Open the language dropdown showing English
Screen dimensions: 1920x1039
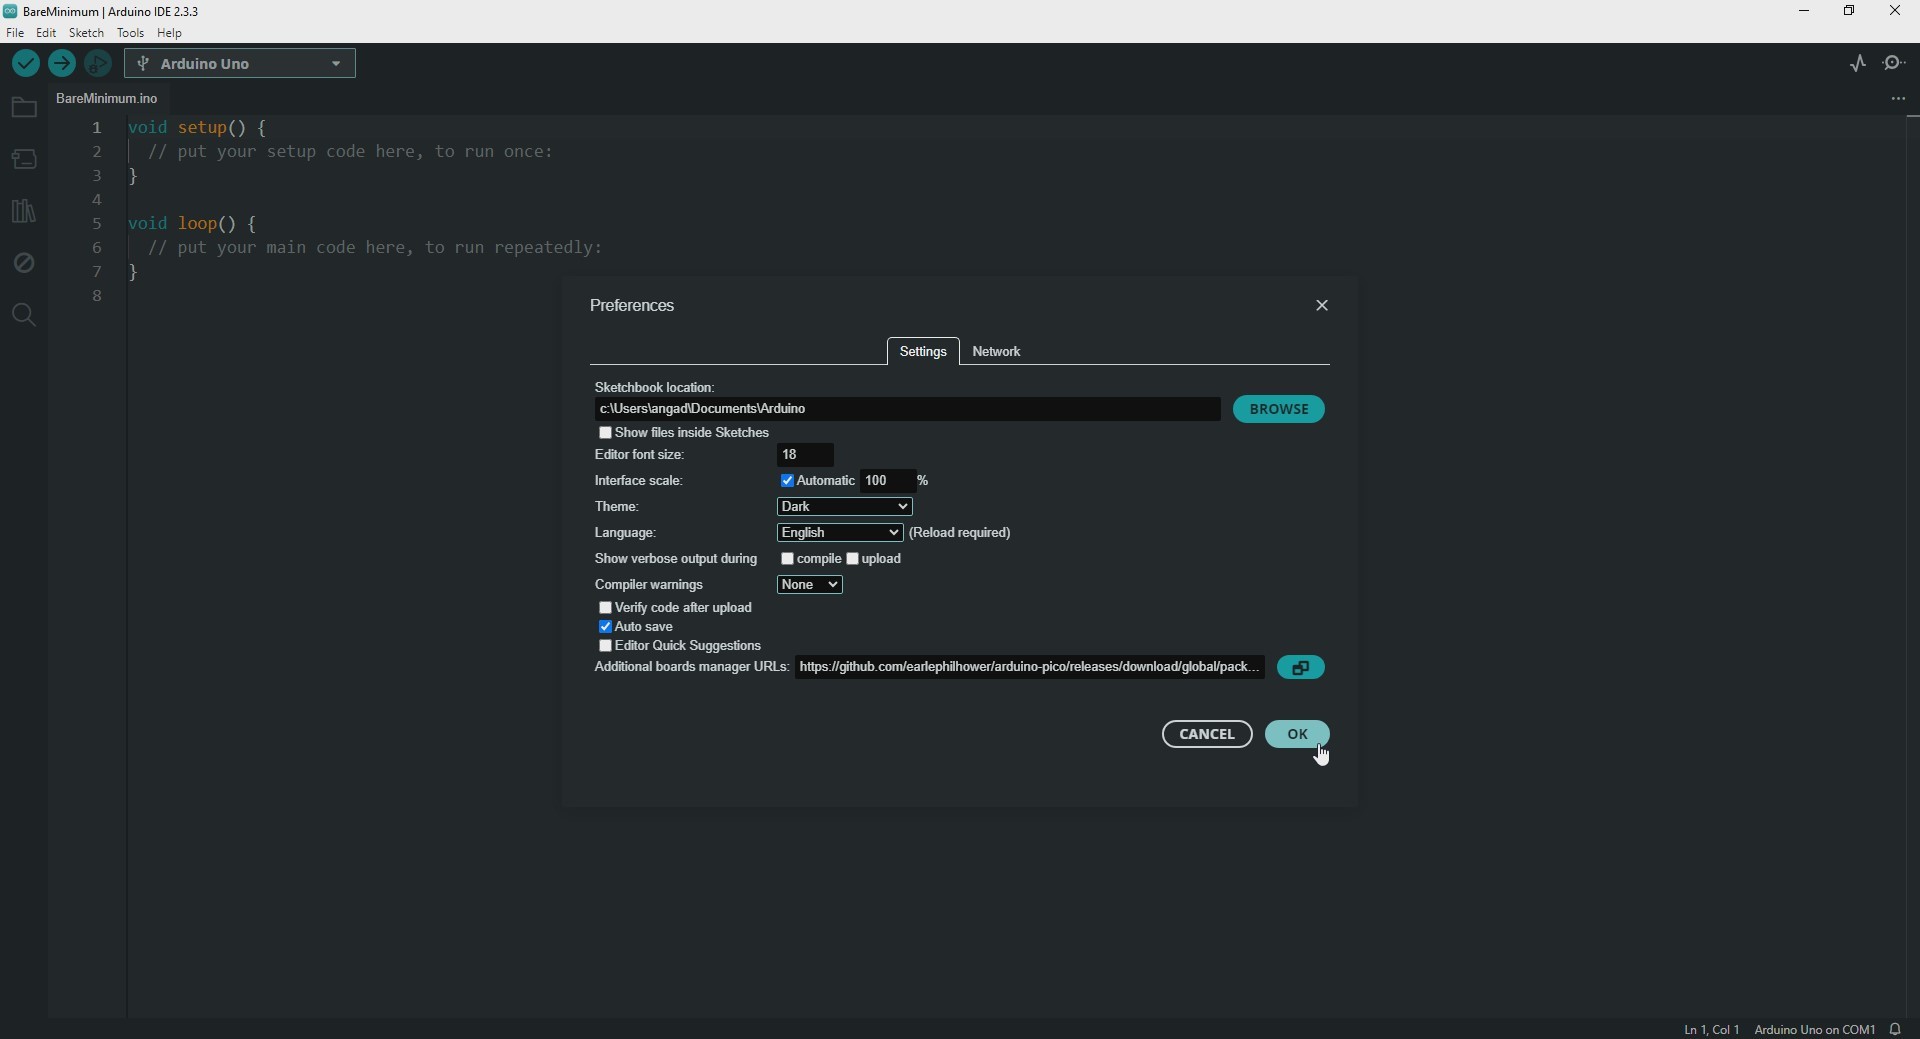(840, 533)
